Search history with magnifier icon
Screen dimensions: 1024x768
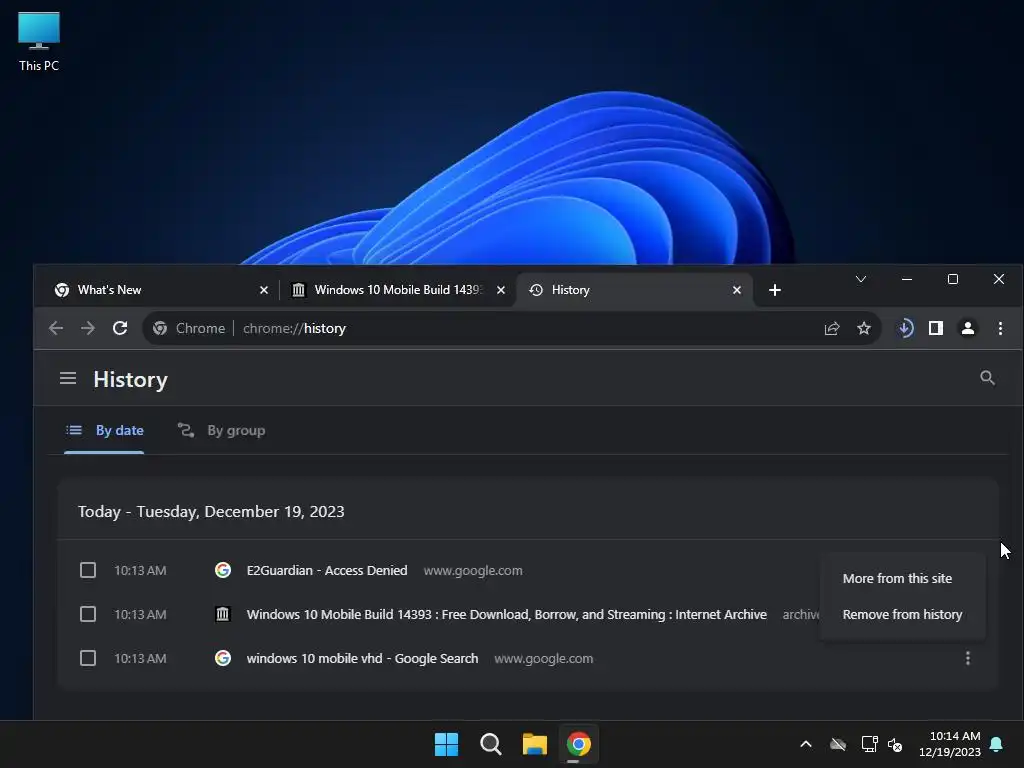point(987,378)
